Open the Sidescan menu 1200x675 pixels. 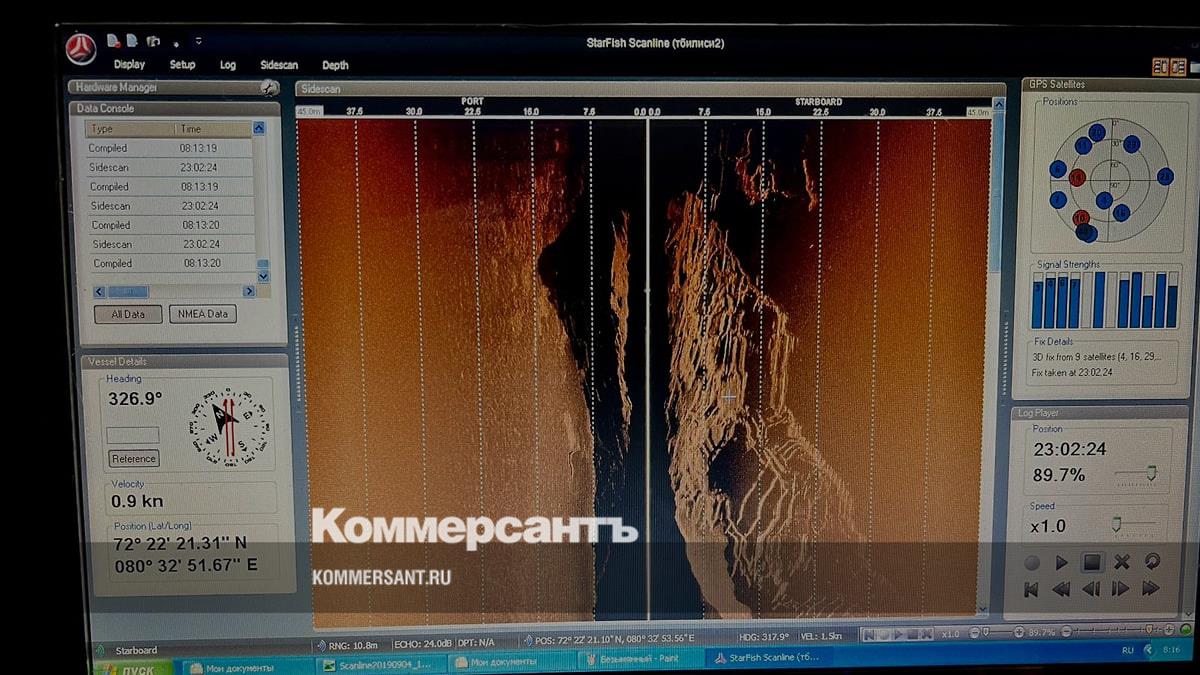[279, 65]
